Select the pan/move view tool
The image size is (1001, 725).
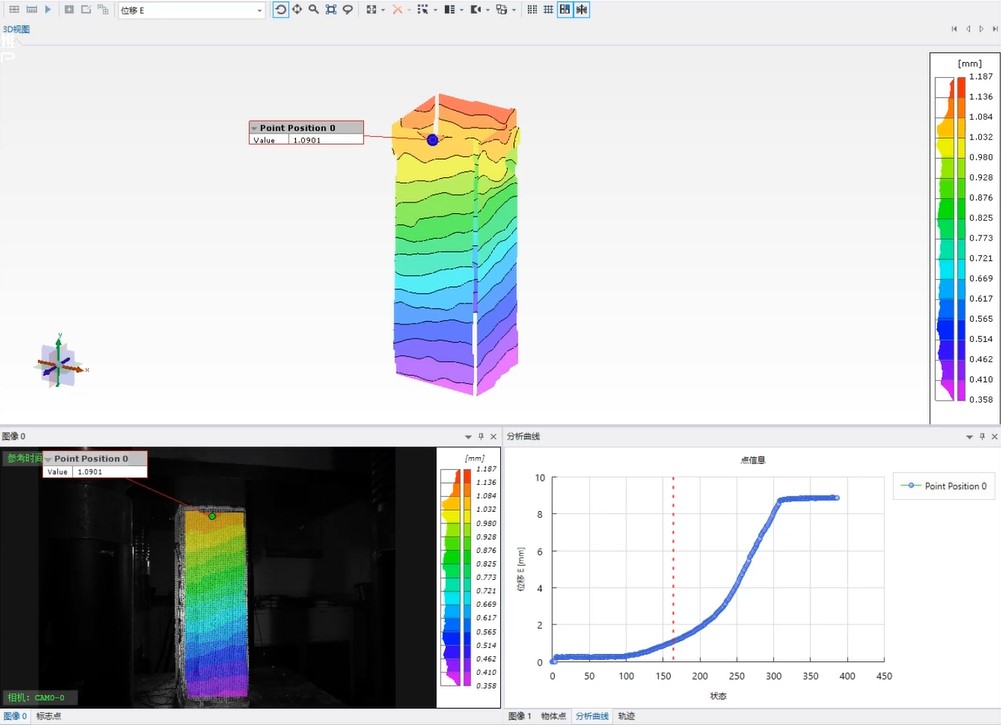[x=297, y=9]
